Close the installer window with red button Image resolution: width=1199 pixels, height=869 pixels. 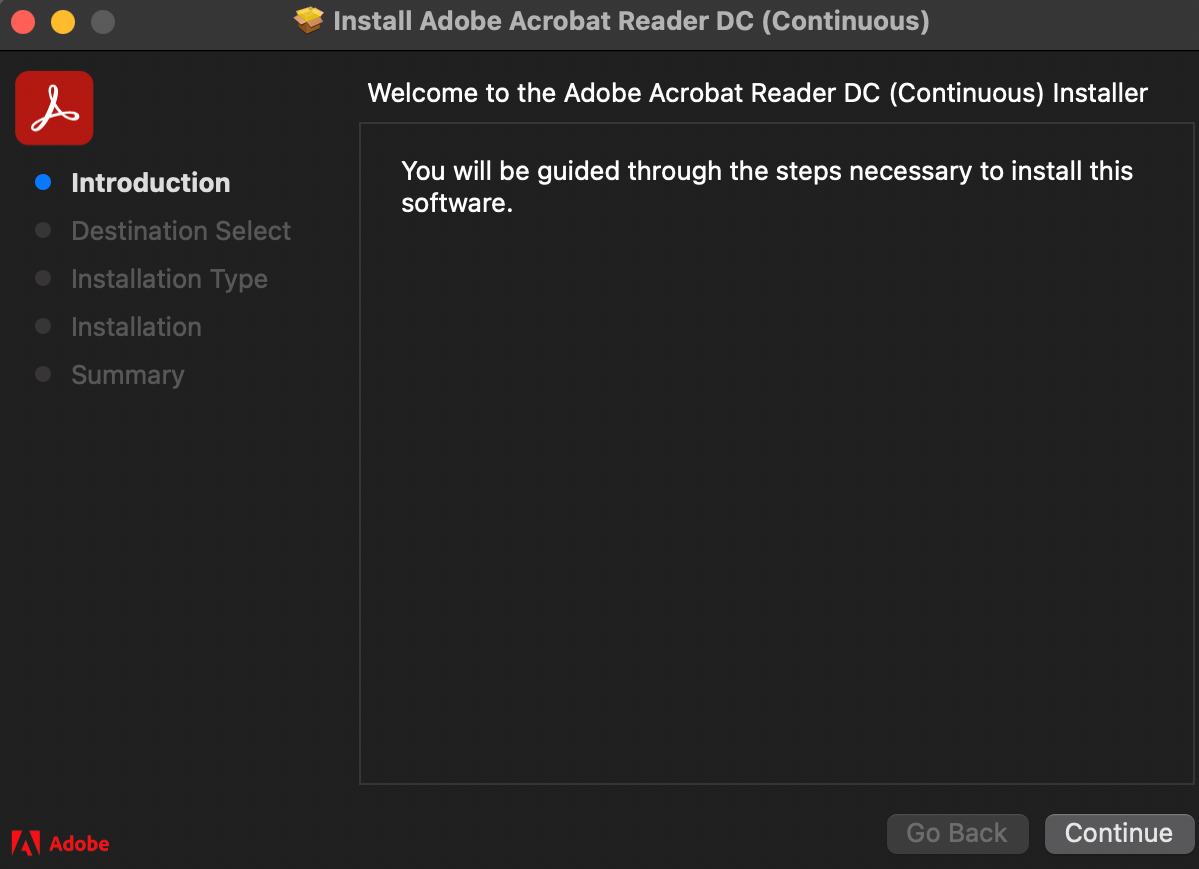pos(23,21)
